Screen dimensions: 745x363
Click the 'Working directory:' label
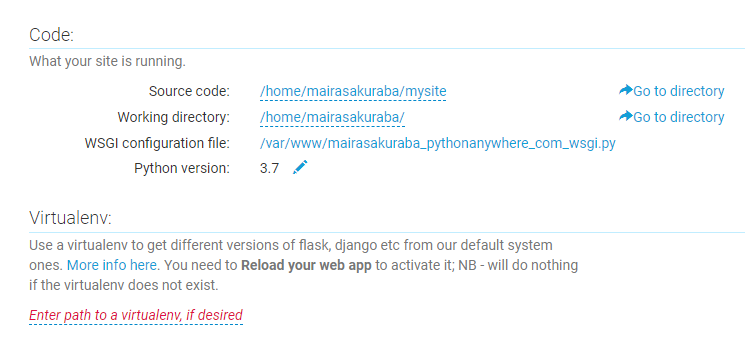tap(173, 117)
